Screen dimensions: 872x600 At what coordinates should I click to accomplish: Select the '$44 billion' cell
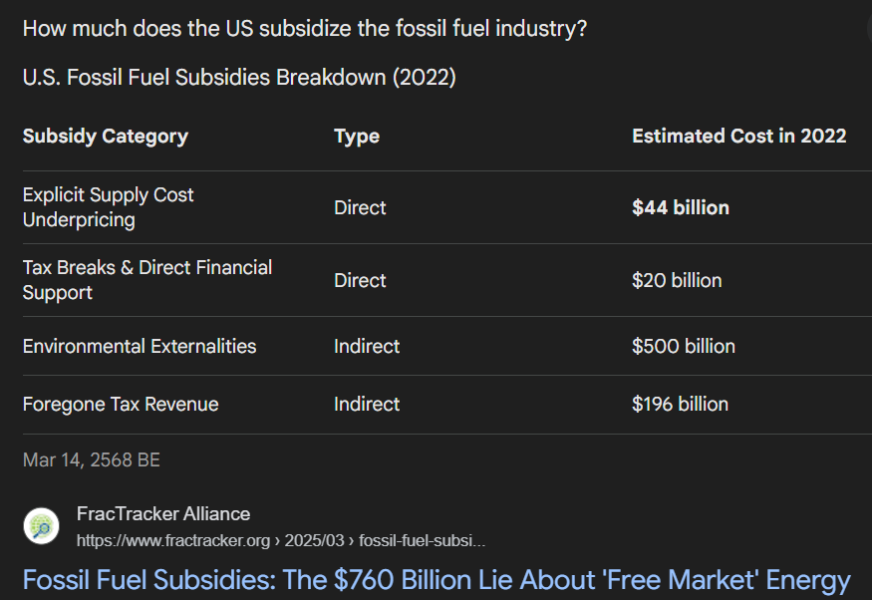(x=680, y=208)
